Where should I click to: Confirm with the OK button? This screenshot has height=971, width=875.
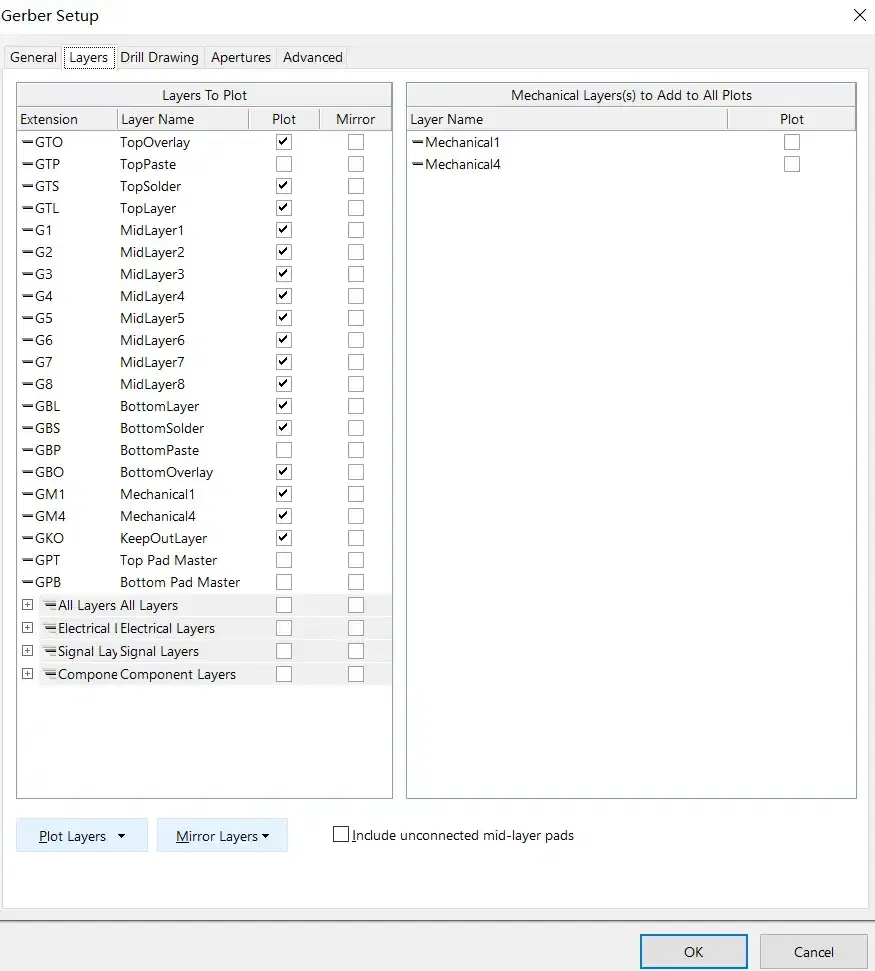pos(693,952)
